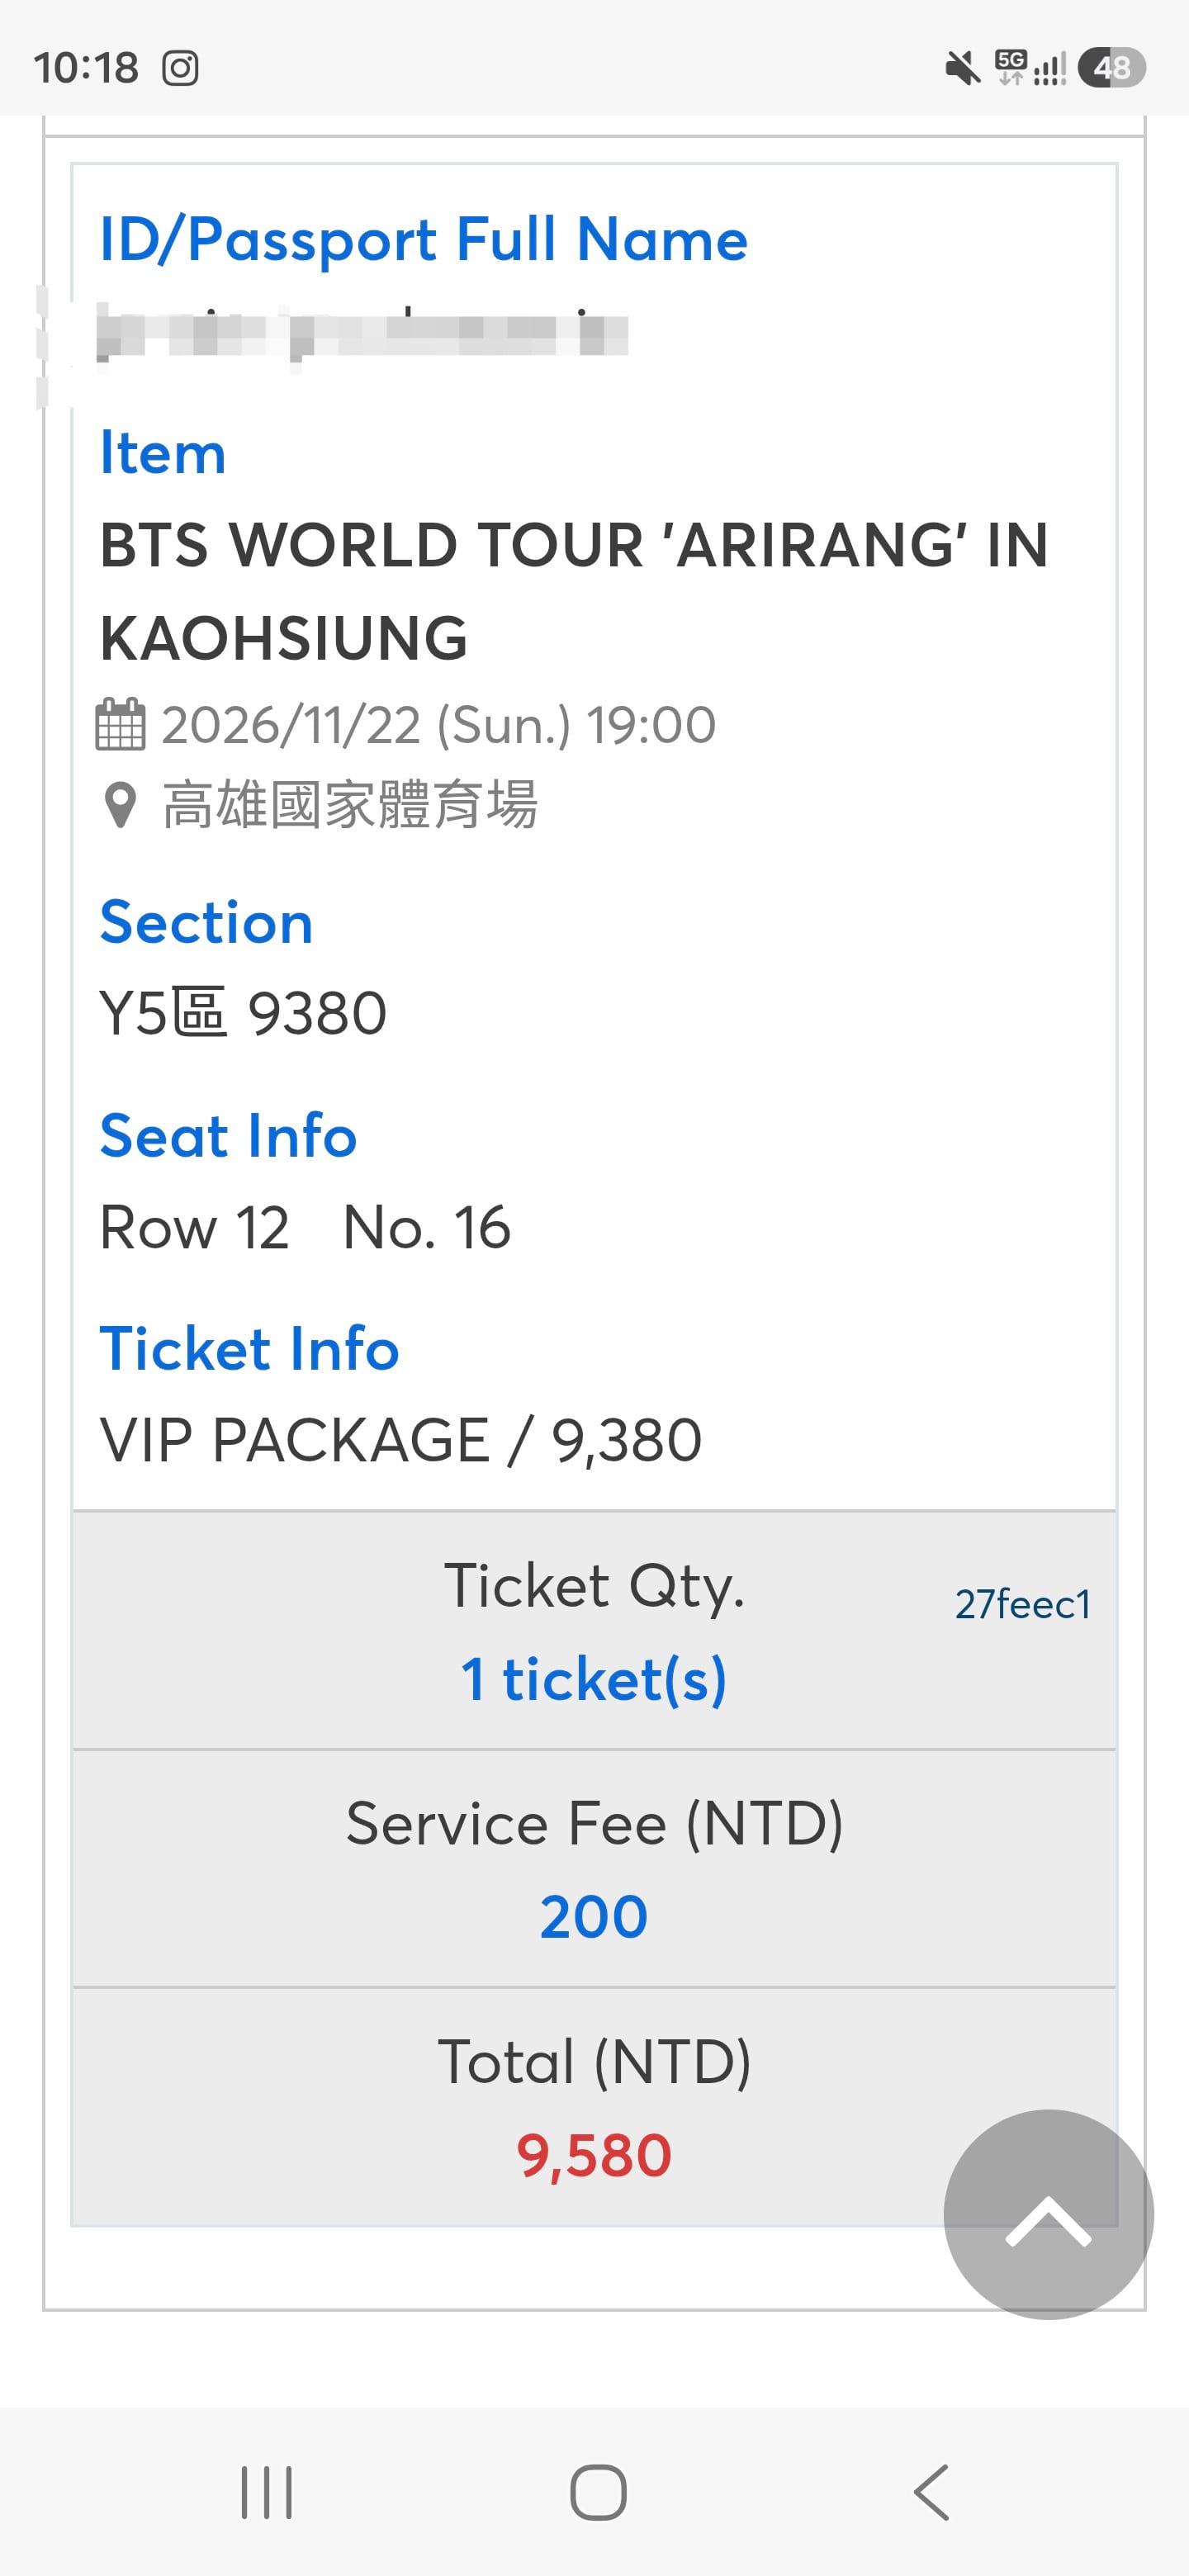
Task: Tap the 27feec1 code text
Action: tap(1022, 1604)
